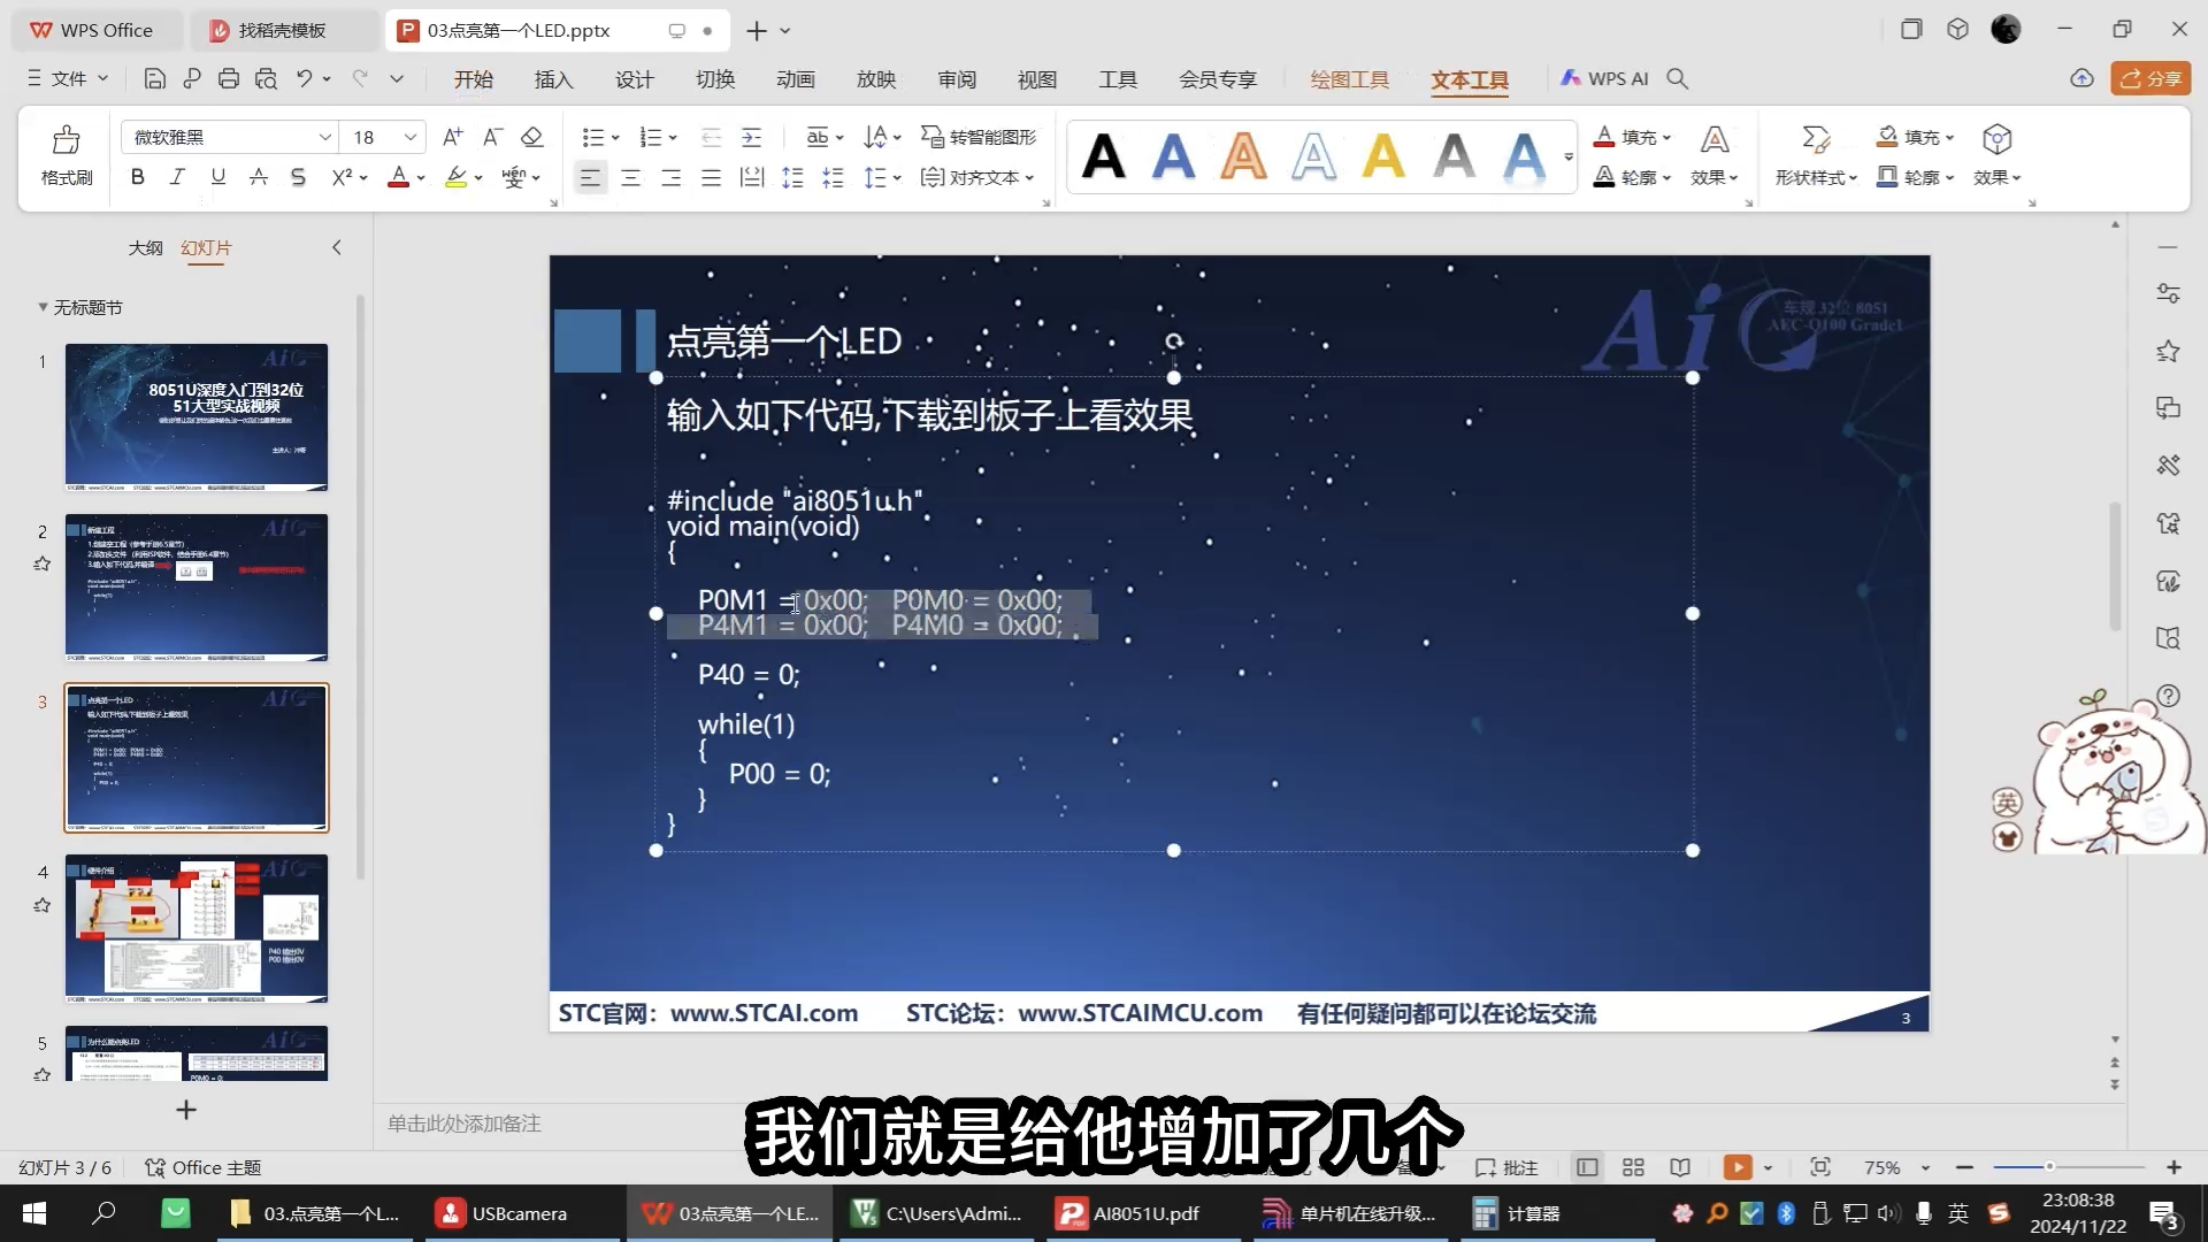Image resolution: width=2208 pixels, height=1242 pixels.
Task: Open 插入 ribbon tab
Action: [553, 79]
